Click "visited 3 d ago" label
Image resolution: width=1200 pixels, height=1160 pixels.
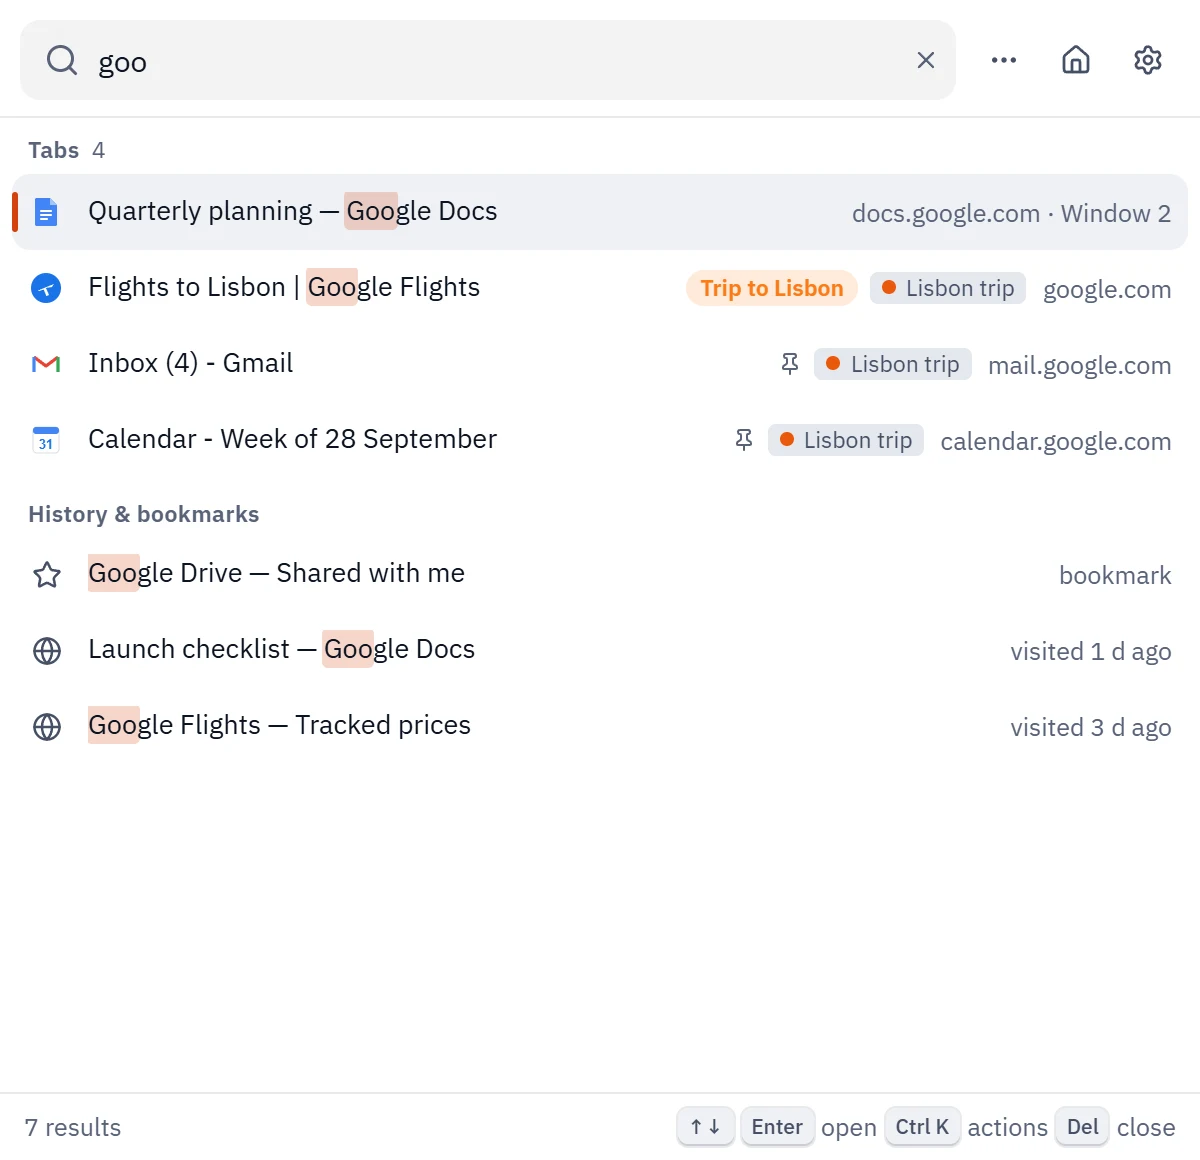1091,728
